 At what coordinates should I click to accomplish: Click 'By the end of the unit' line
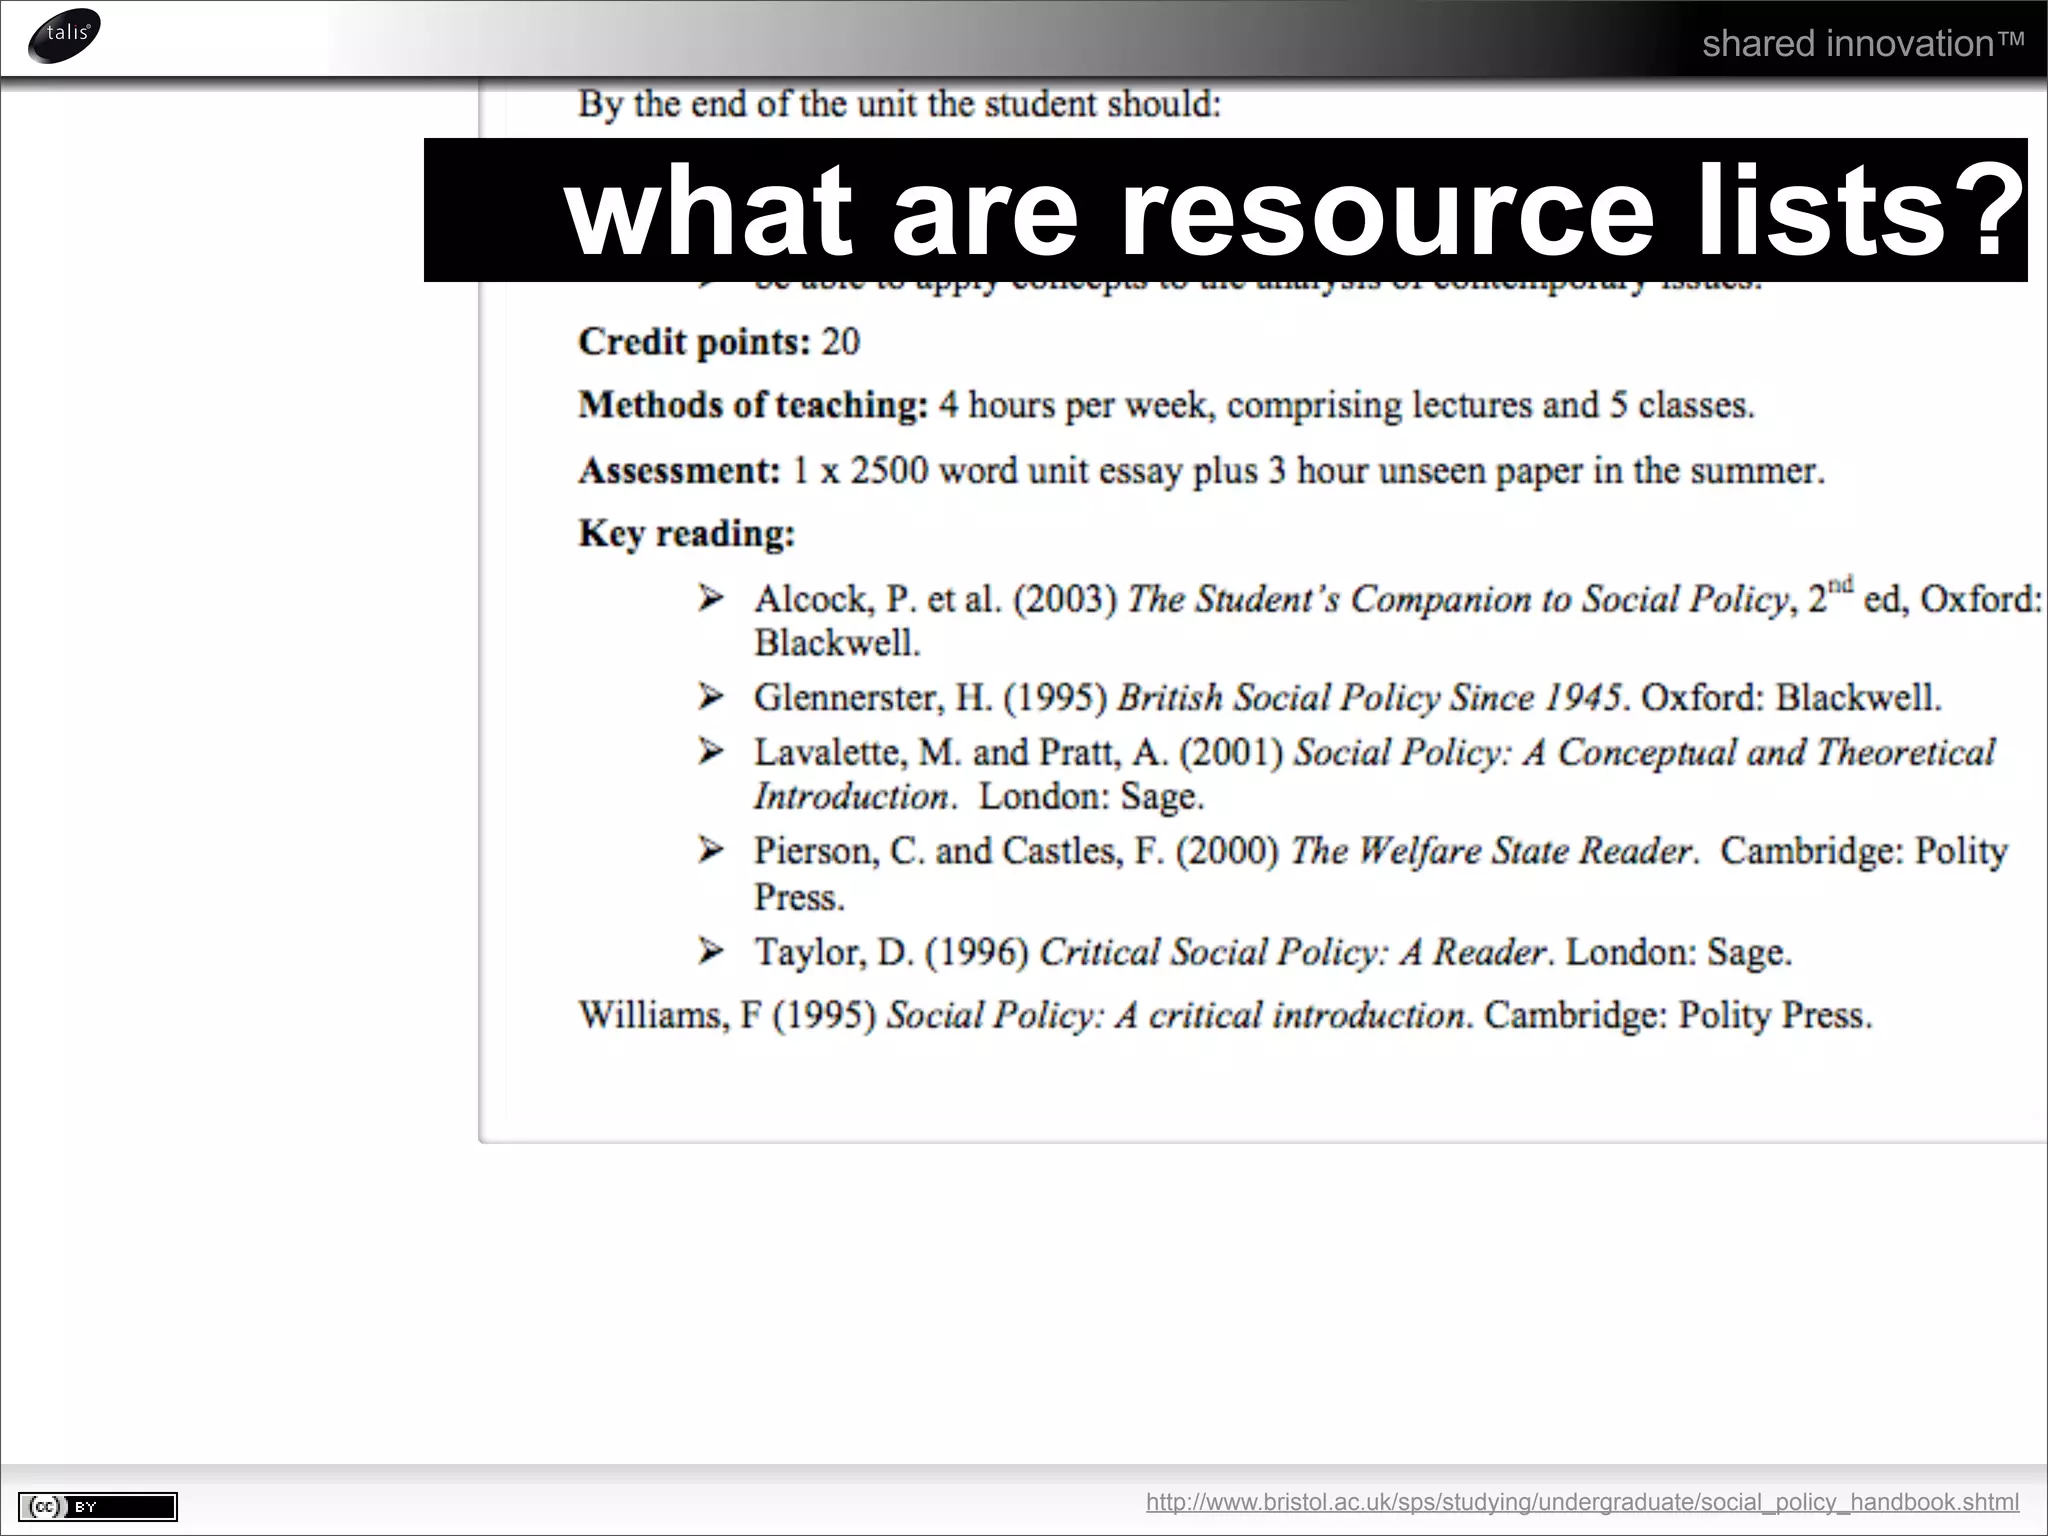899,104
